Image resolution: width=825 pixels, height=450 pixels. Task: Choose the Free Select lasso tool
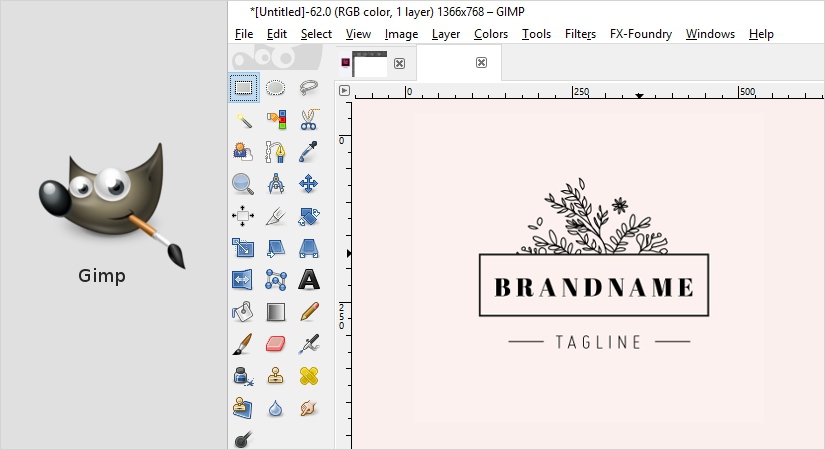click(309, 88)
